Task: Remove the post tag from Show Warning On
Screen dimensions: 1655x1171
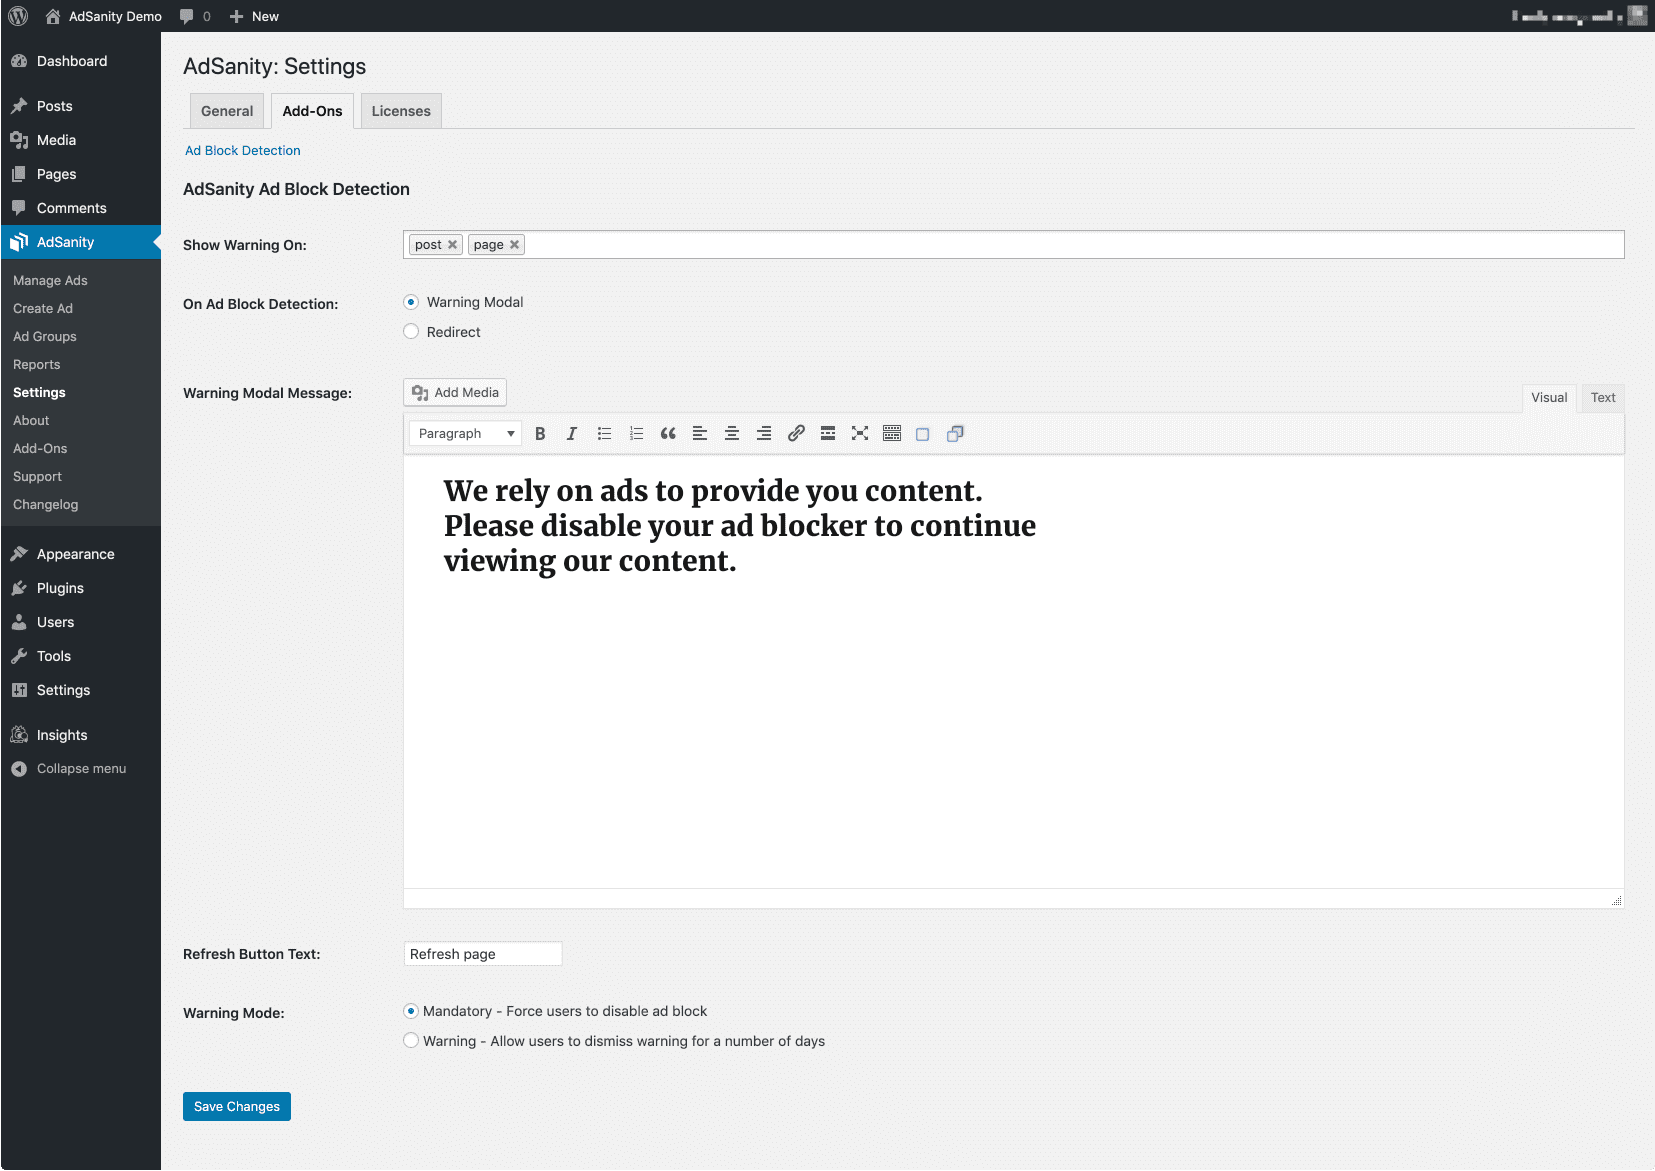Action: tap(453, 245)
